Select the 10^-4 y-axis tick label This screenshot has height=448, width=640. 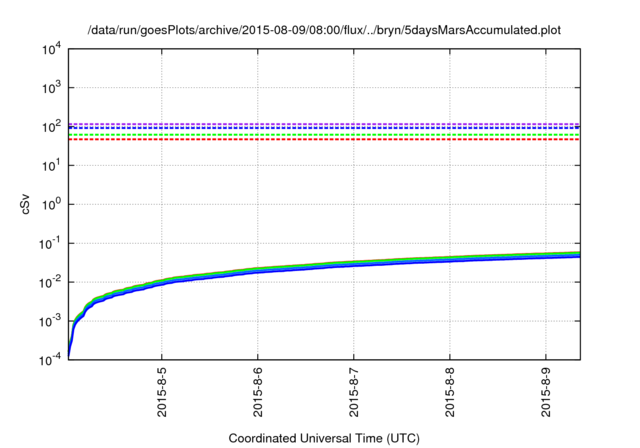[x=51, y=359]
